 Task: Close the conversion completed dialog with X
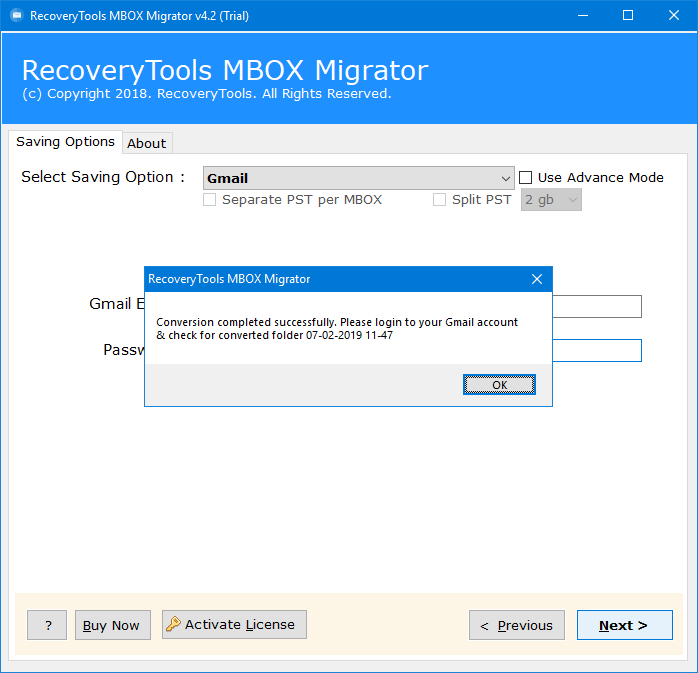click(x=537, y=279)
